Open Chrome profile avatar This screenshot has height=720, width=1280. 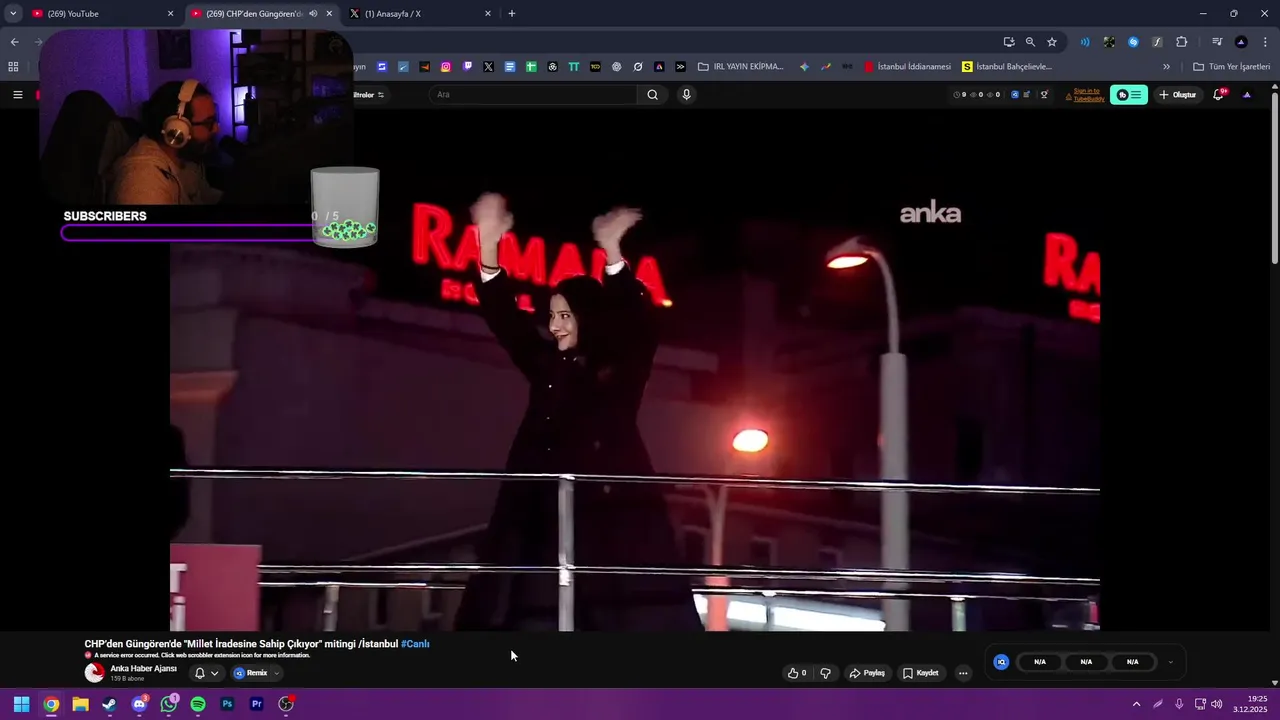click(1241, 42)
